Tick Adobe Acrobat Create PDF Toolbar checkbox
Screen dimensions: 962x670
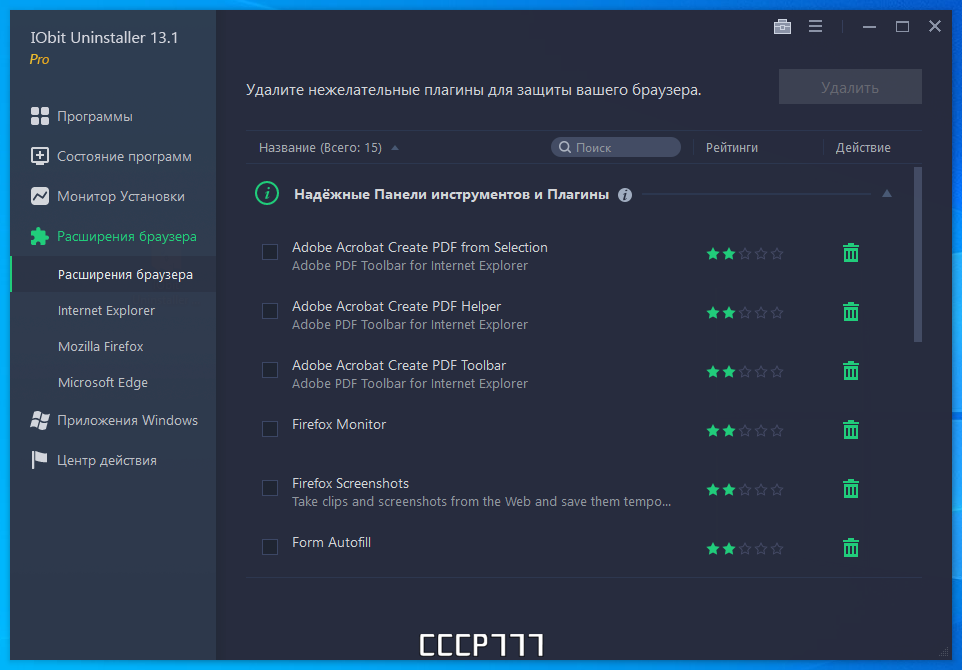click(270, 370)
